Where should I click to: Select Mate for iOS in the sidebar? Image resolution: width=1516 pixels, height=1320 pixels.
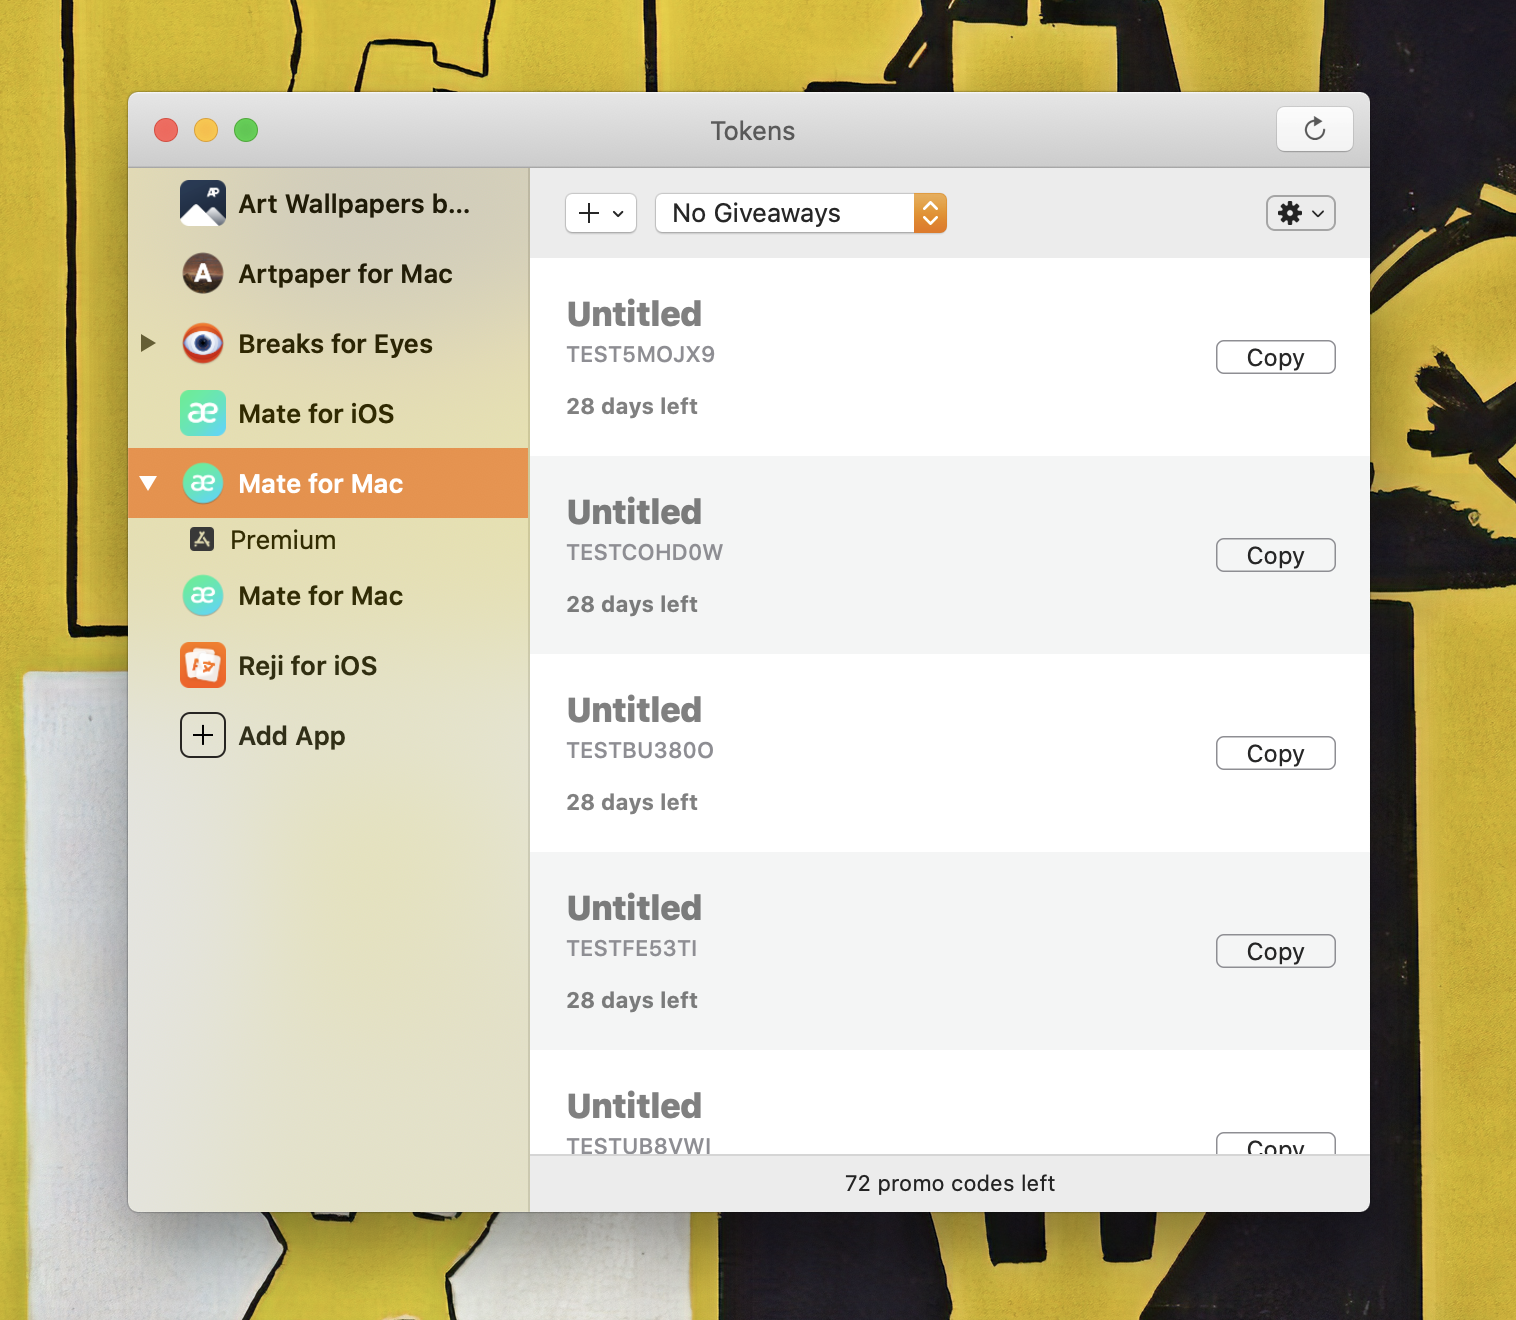click(328, 414)
